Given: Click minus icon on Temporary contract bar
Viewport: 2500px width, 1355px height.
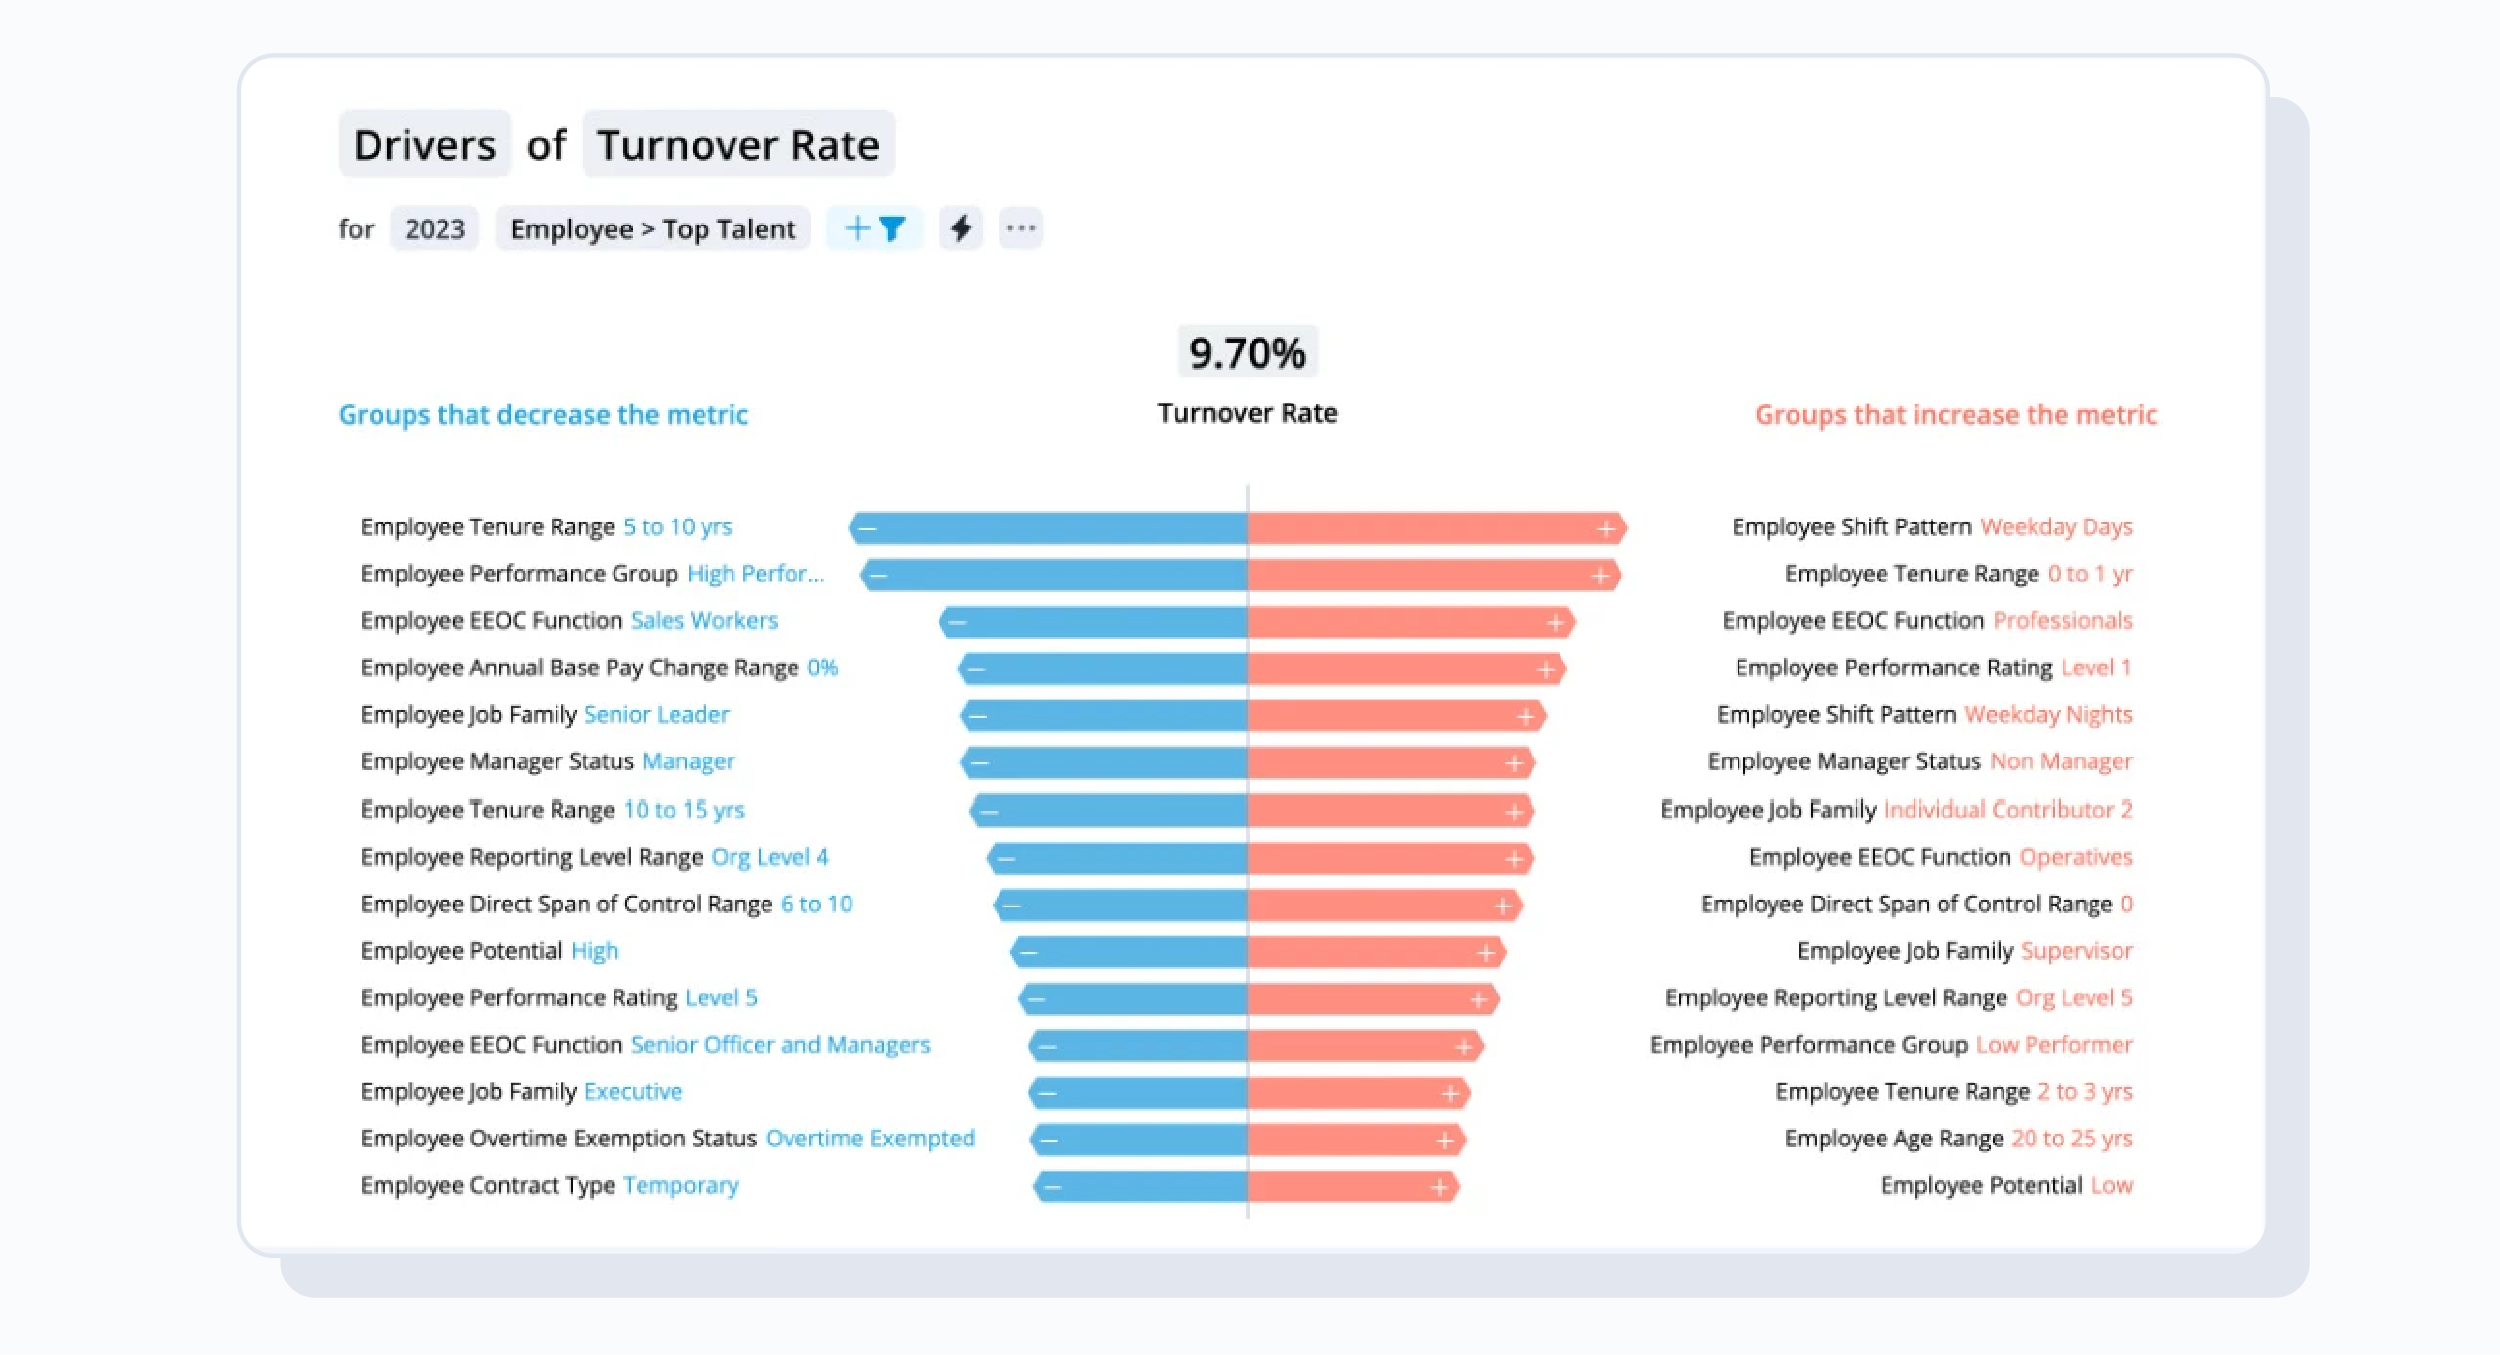Looking at the screenshot, I should point(1052,1187).
